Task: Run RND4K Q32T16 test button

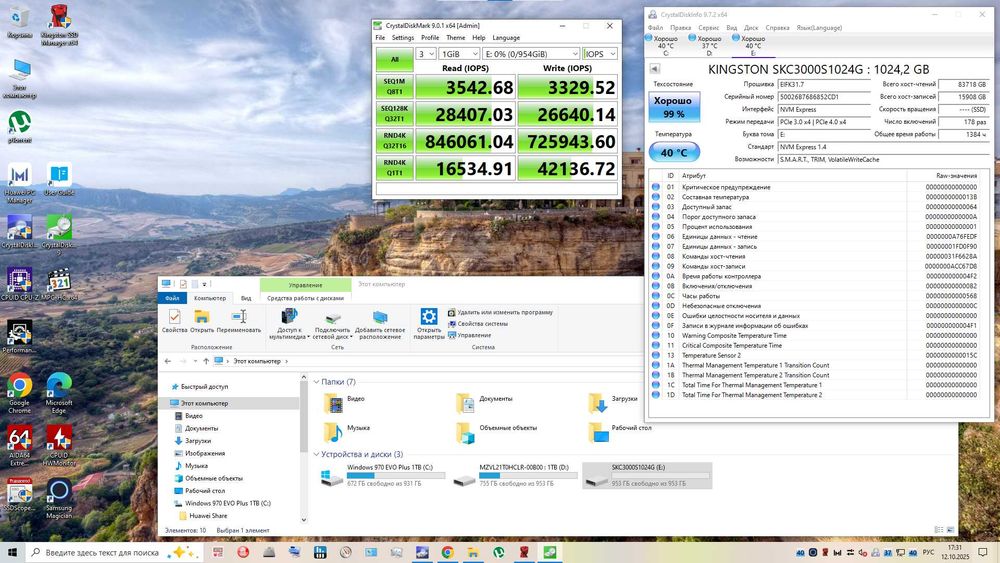Action: [x=395, y=141]
